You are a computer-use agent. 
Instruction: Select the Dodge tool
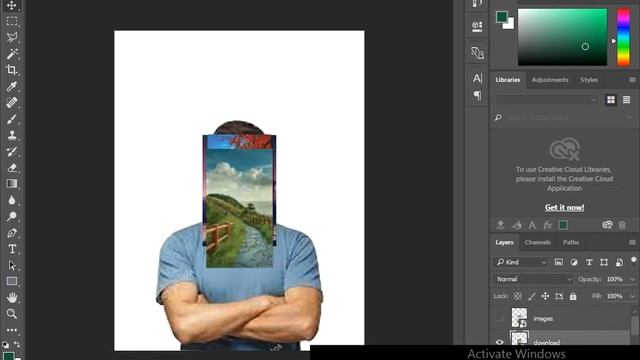tap(11, 216)
